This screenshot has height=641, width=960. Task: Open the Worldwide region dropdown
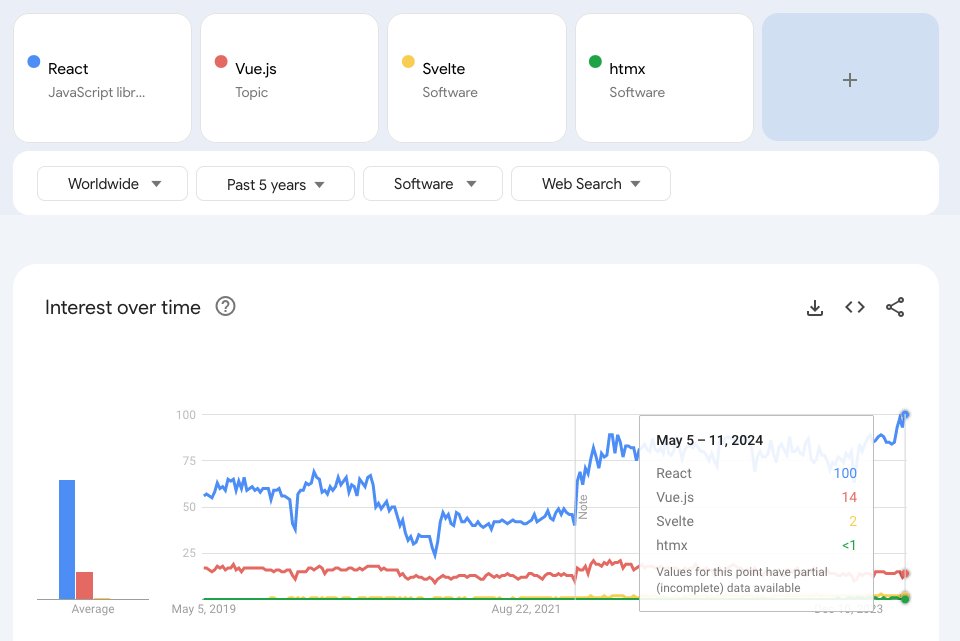click(113, 184)
